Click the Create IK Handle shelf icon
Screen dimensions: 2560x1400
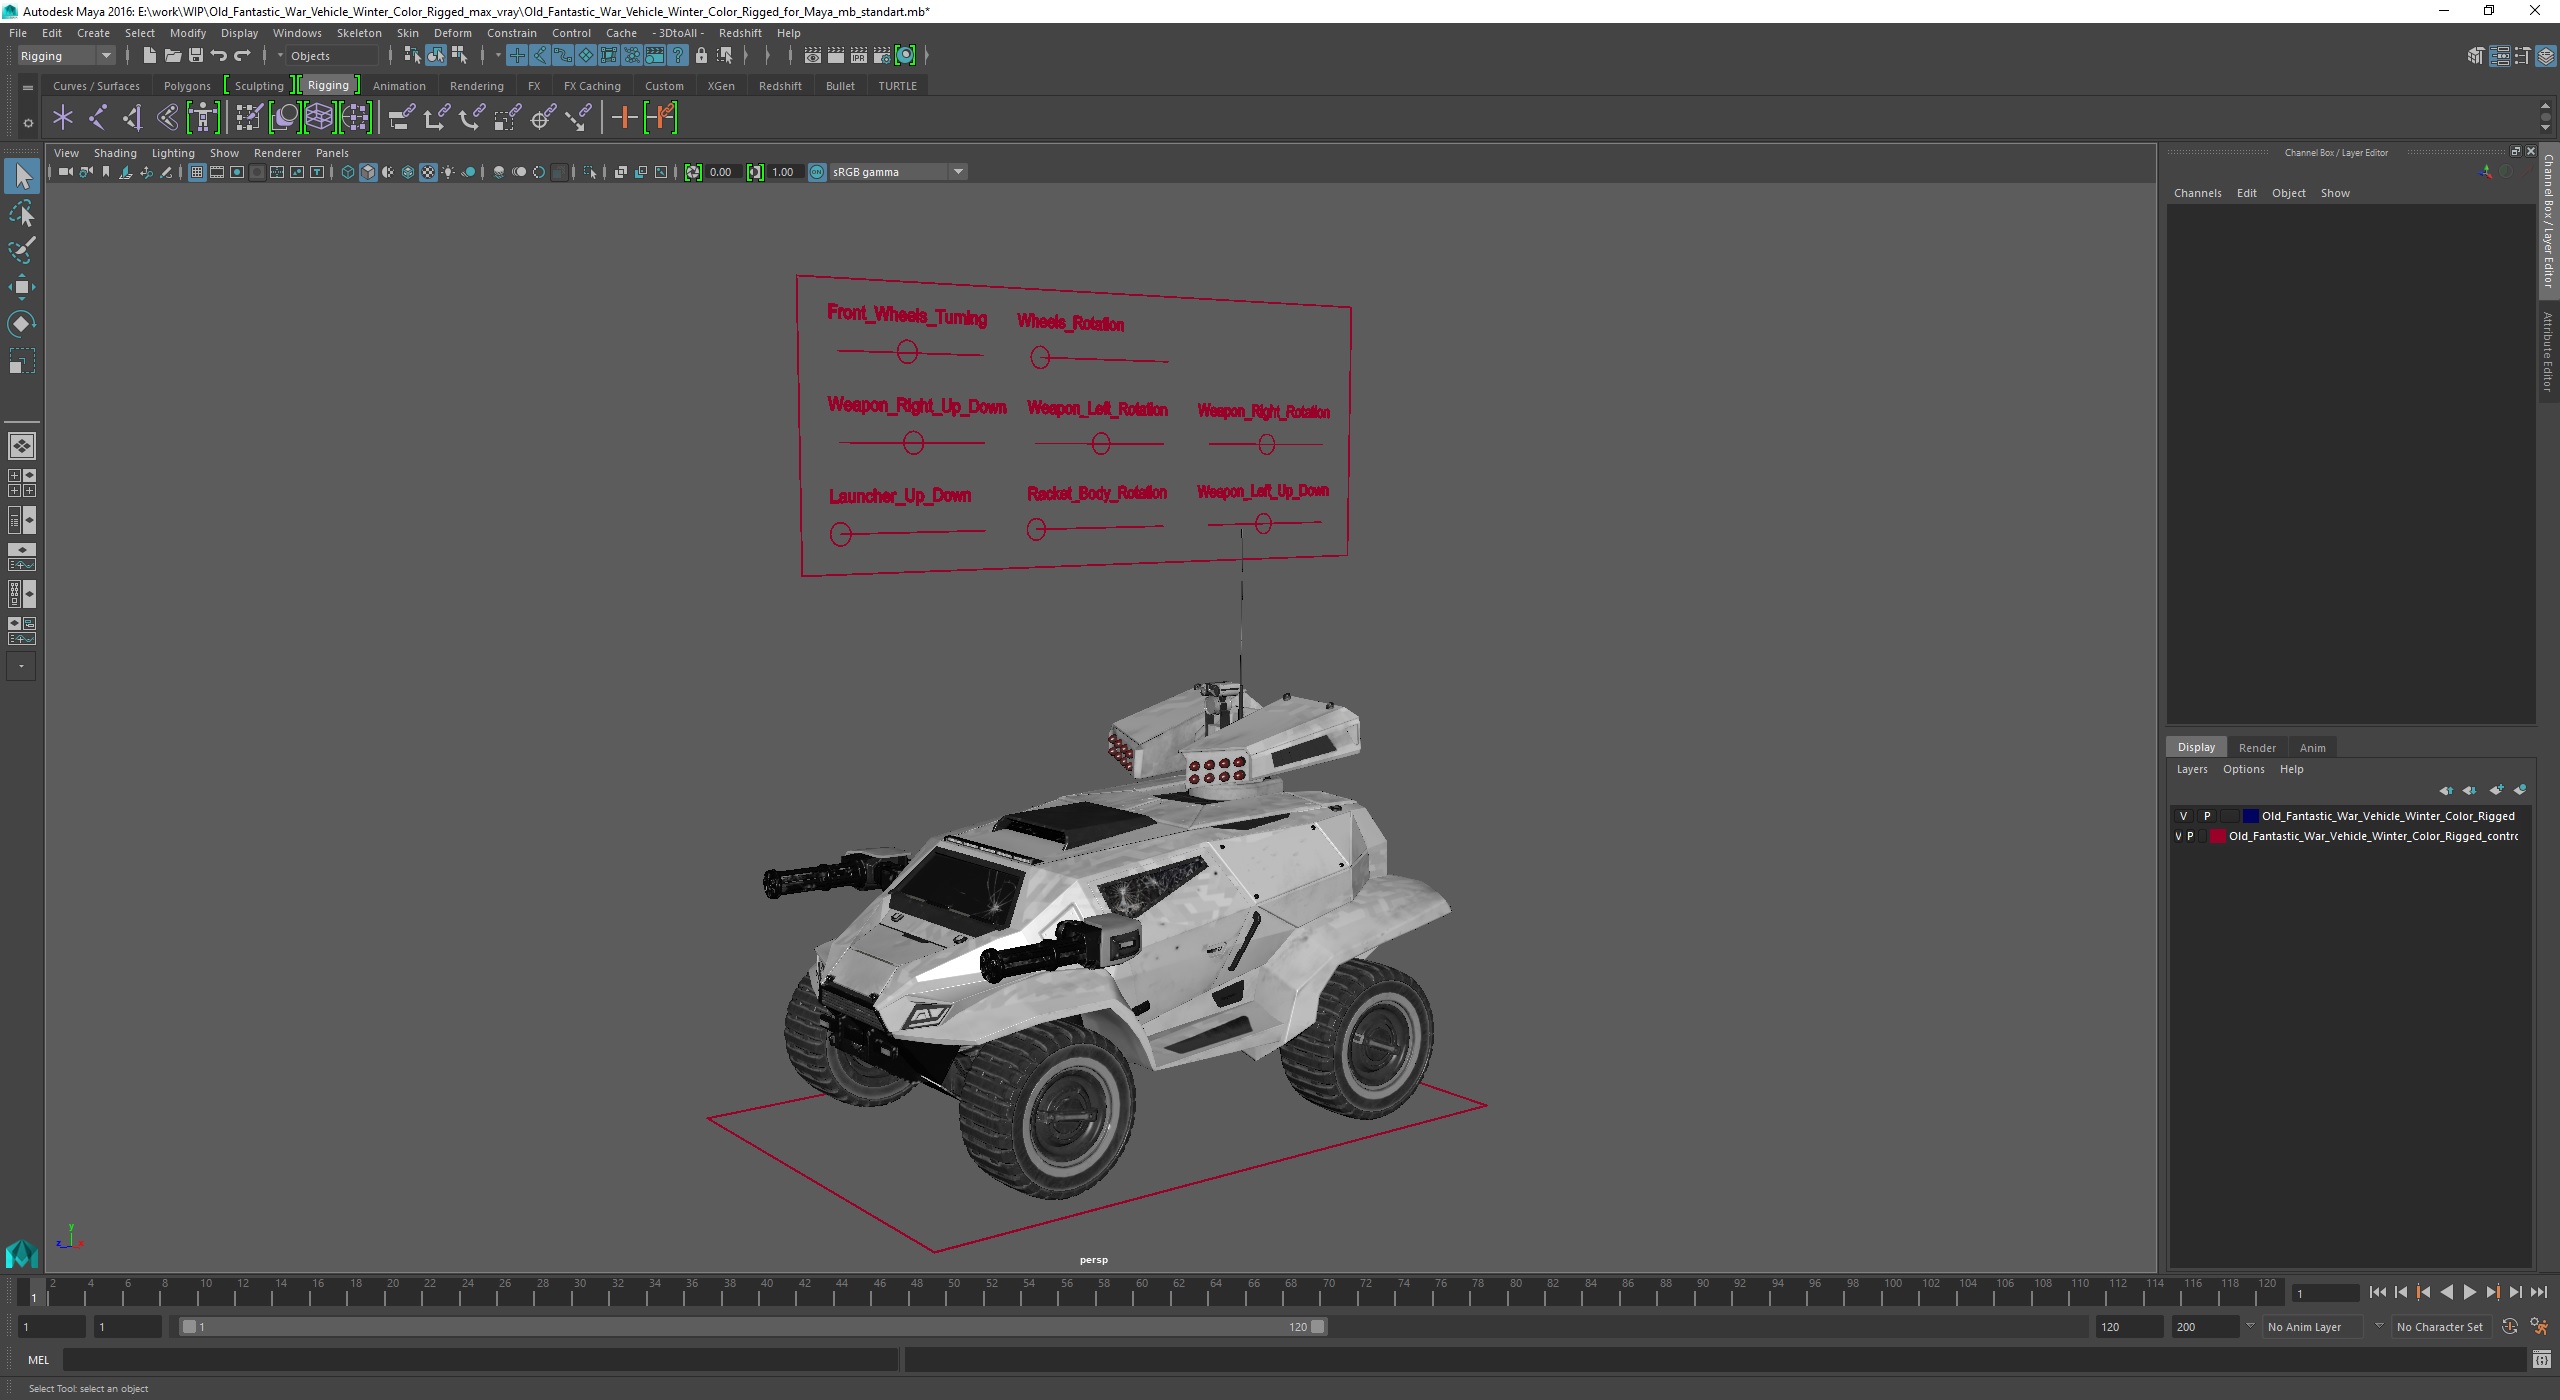pyautogui.click(x=133, y=118)
